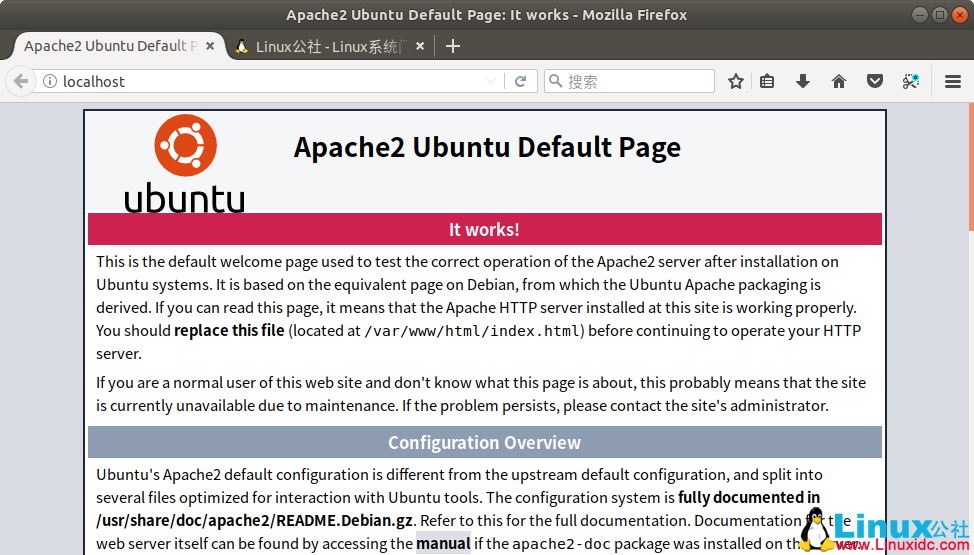Click the It works! banner
This screenshot has width=974, height=555.
coord(485,229)
